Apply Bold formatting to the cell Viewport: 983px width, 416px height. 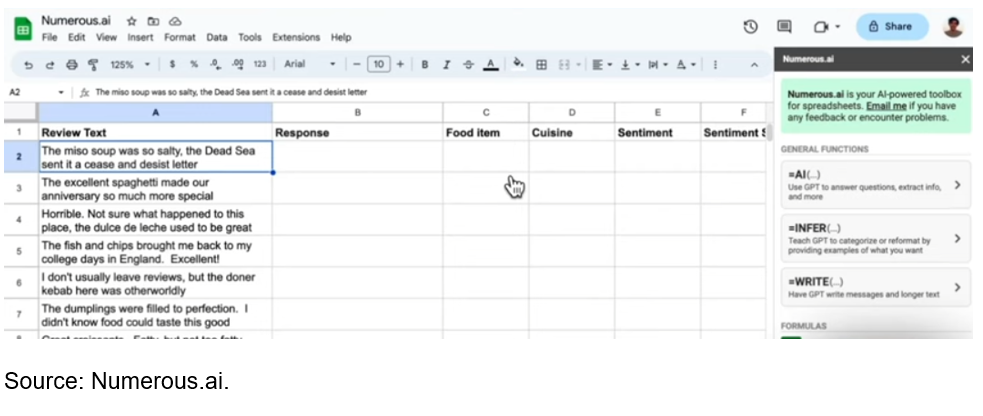(424, 64)
